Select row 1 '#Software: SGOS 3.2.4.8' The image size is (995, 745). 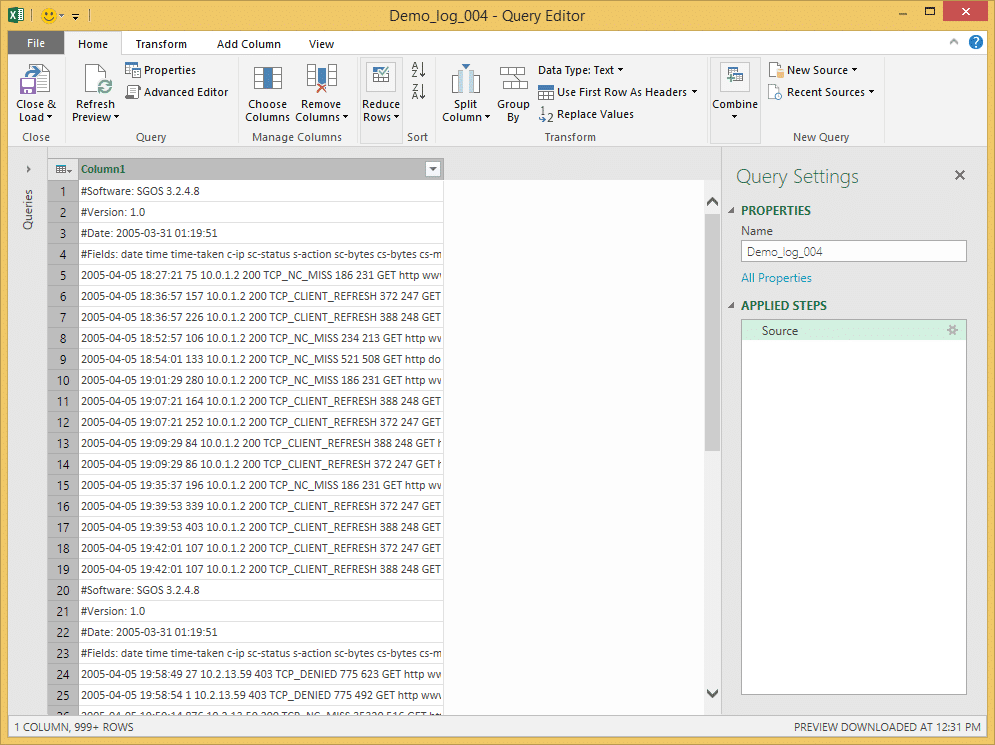point(261,191)
